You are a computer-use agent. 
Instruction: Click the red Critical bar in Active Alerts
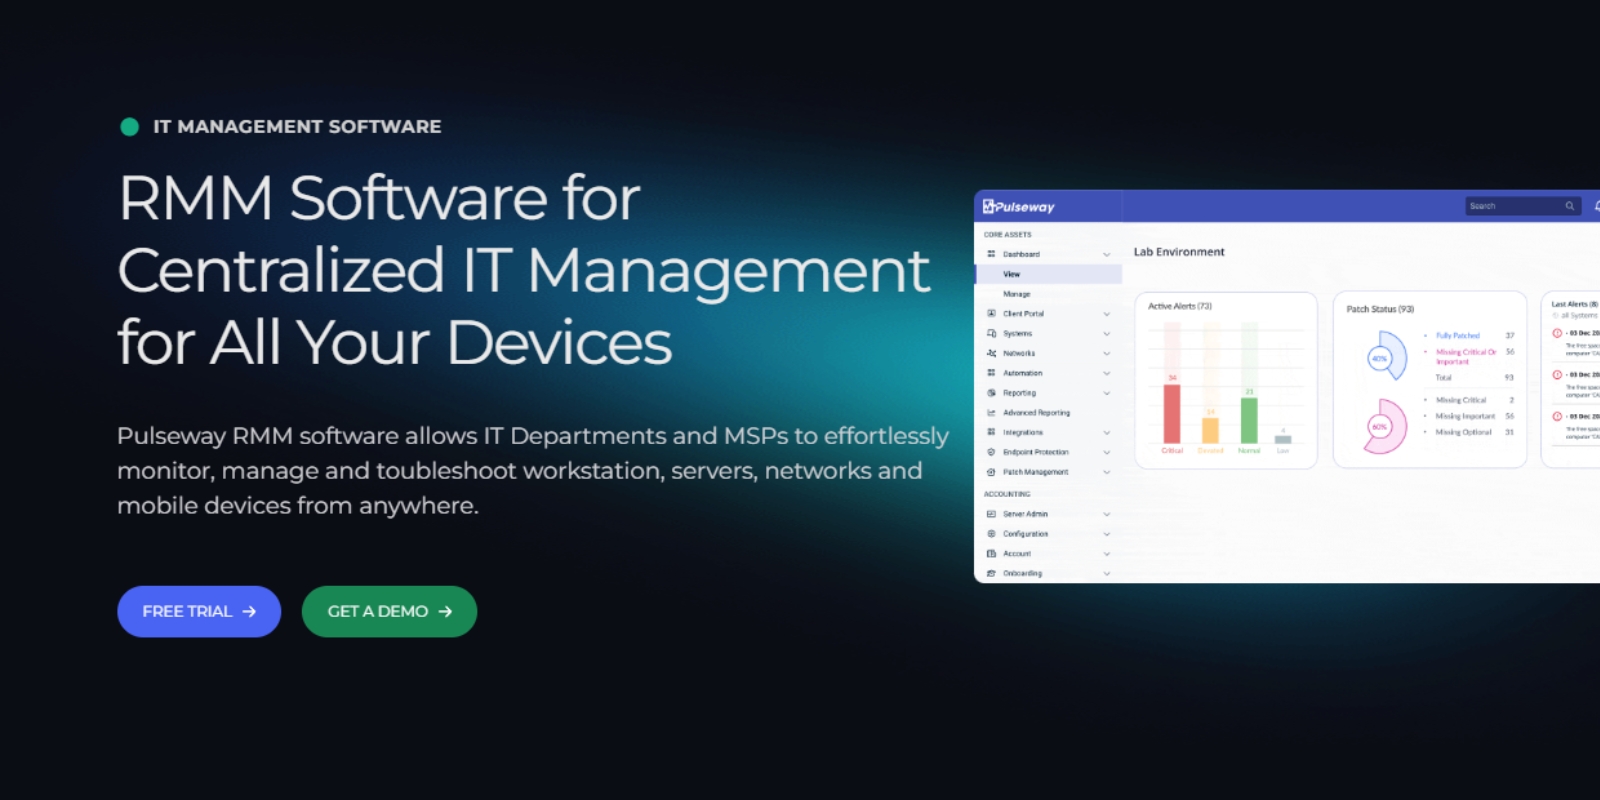pyautogui.click(x=1172, y=412)
